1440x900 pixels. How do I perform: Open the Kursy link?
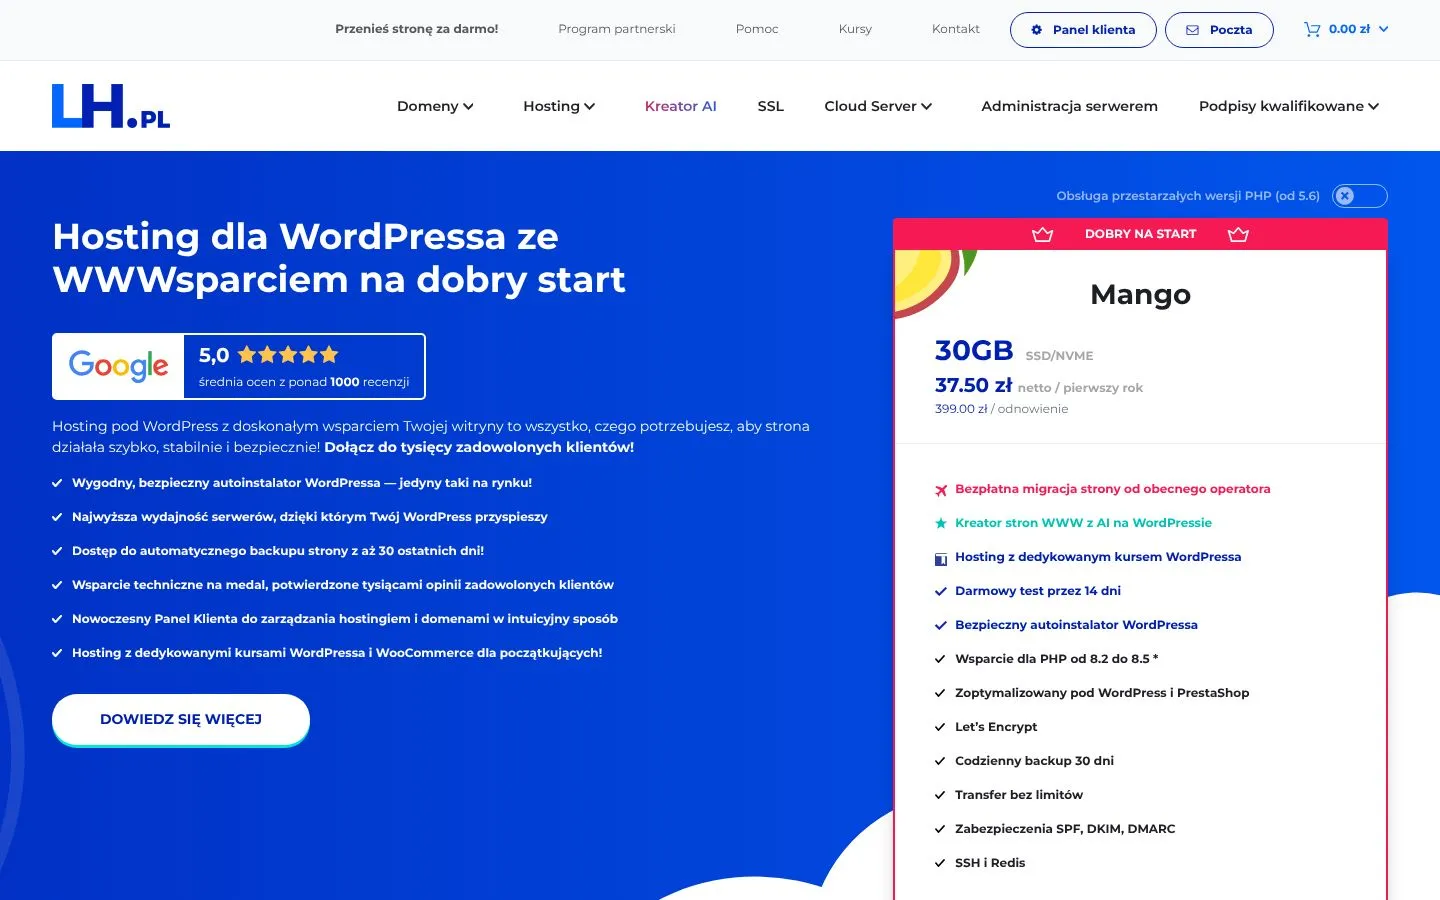855,29
